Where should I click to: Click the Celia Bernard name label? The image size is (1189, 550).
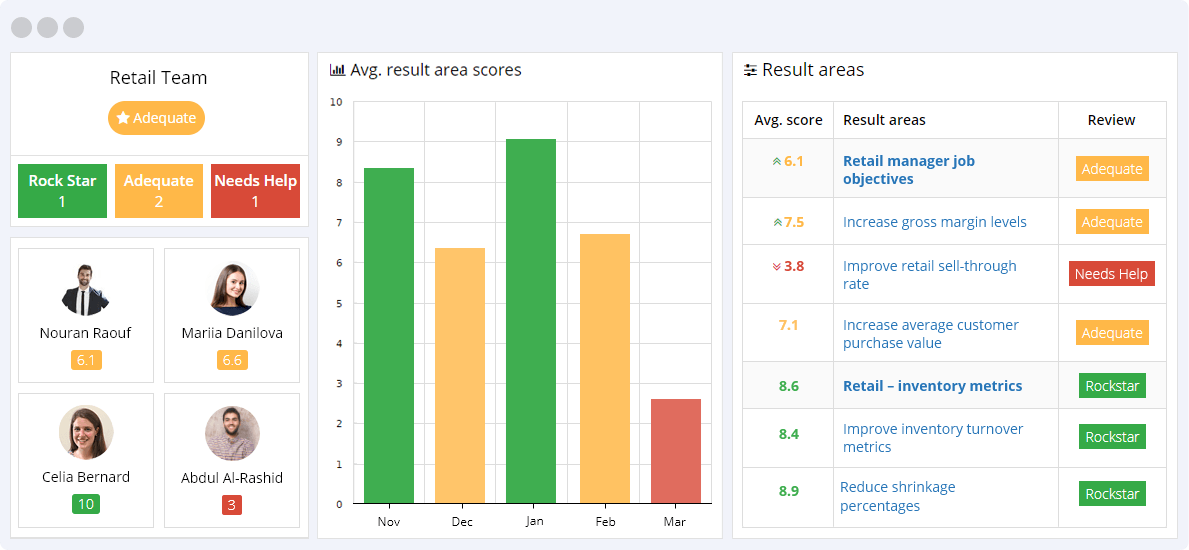(86, 477)
